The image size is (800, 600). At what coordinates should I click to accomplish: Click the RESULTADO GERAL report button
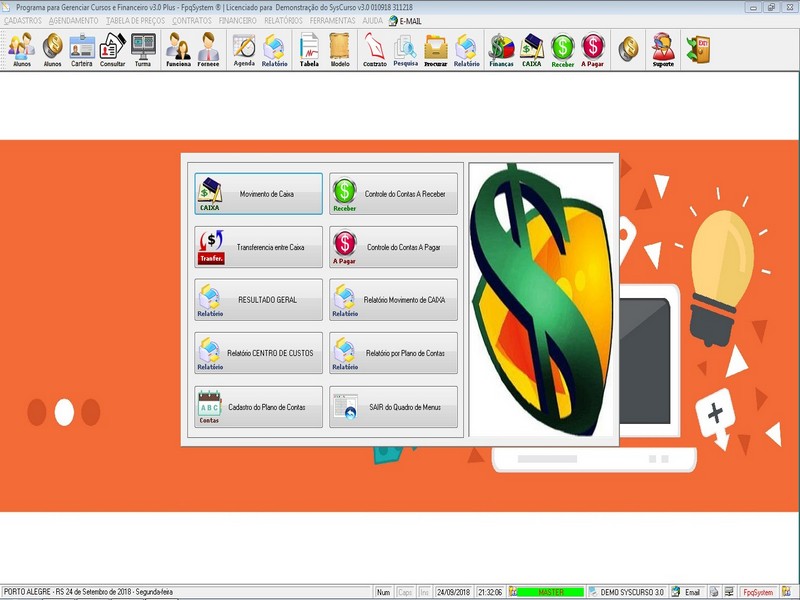coord(258,300)
